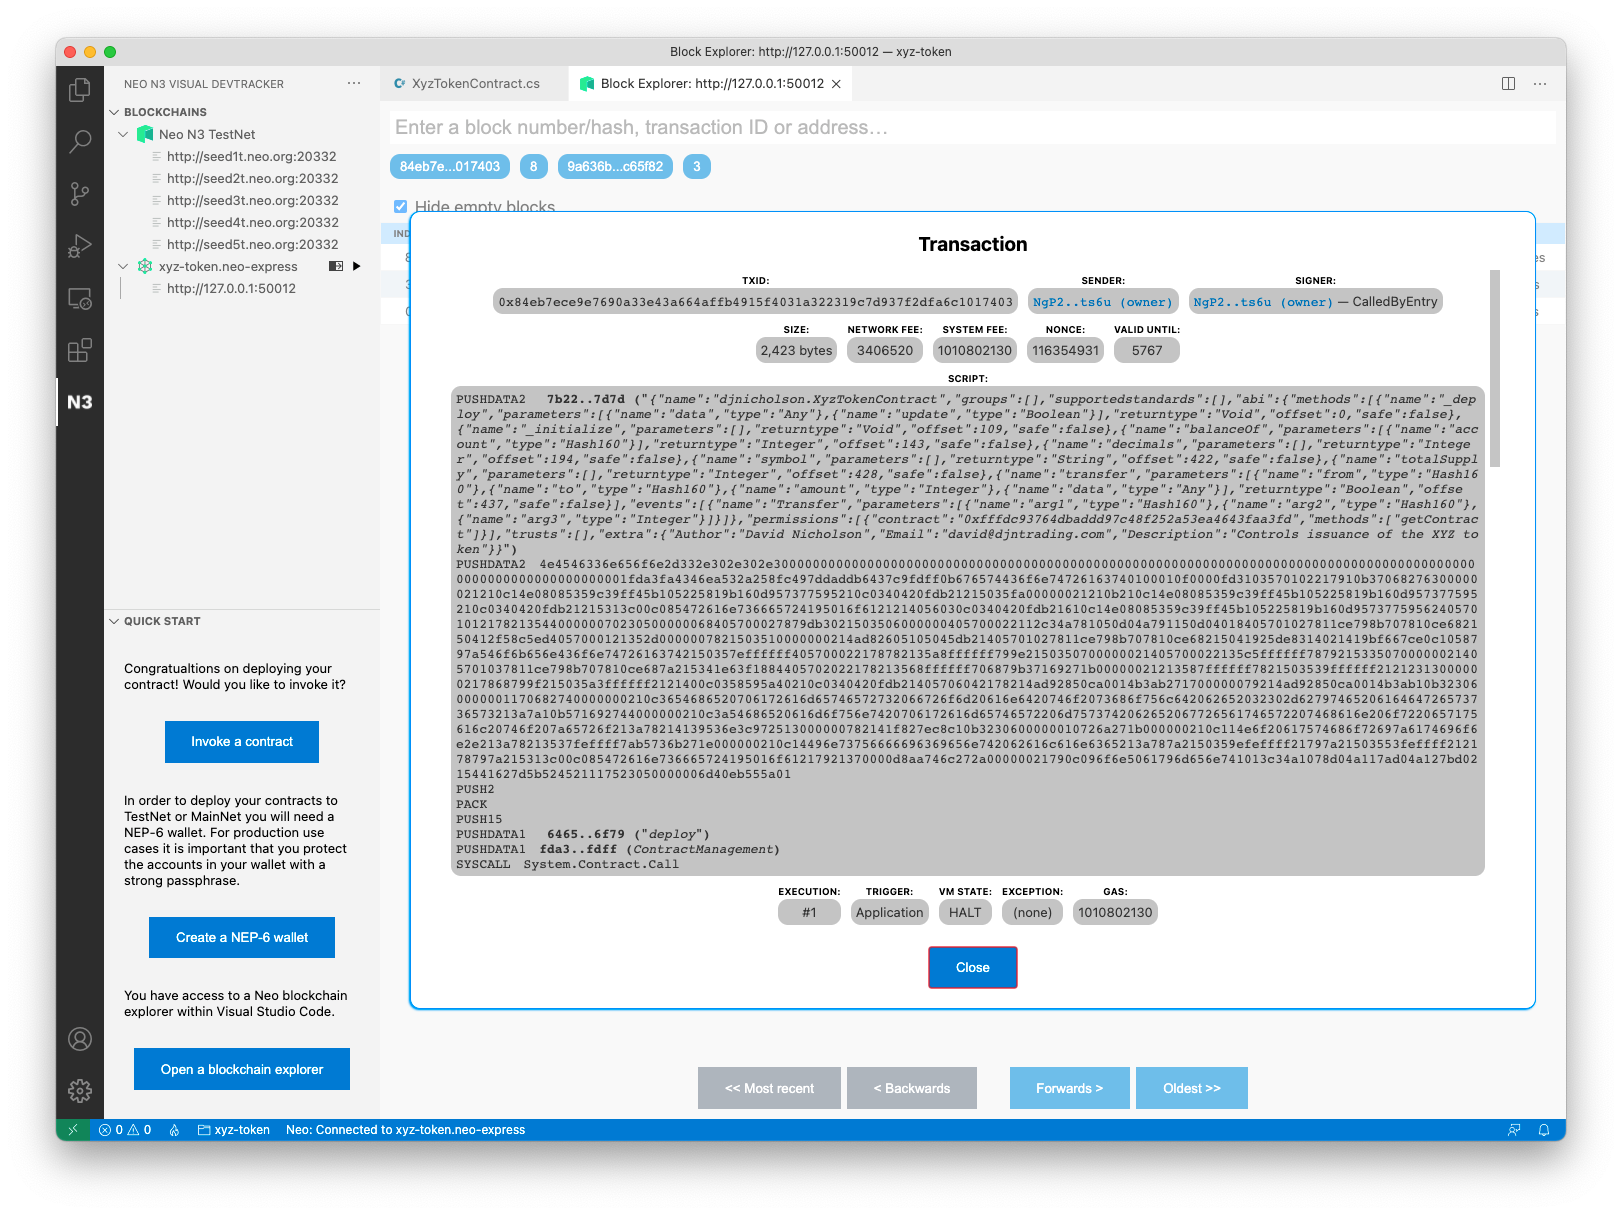Screen dimensions: 1622x1215
Task: Select http://seed3t.neo.org:20332 node
Action: [252, 201]
